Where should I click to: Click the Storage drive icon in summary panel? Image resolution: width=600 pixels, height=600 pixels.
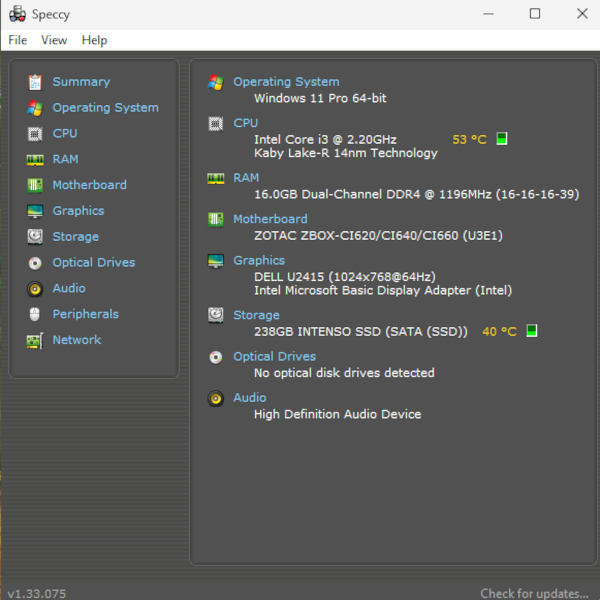click(215, 316)
